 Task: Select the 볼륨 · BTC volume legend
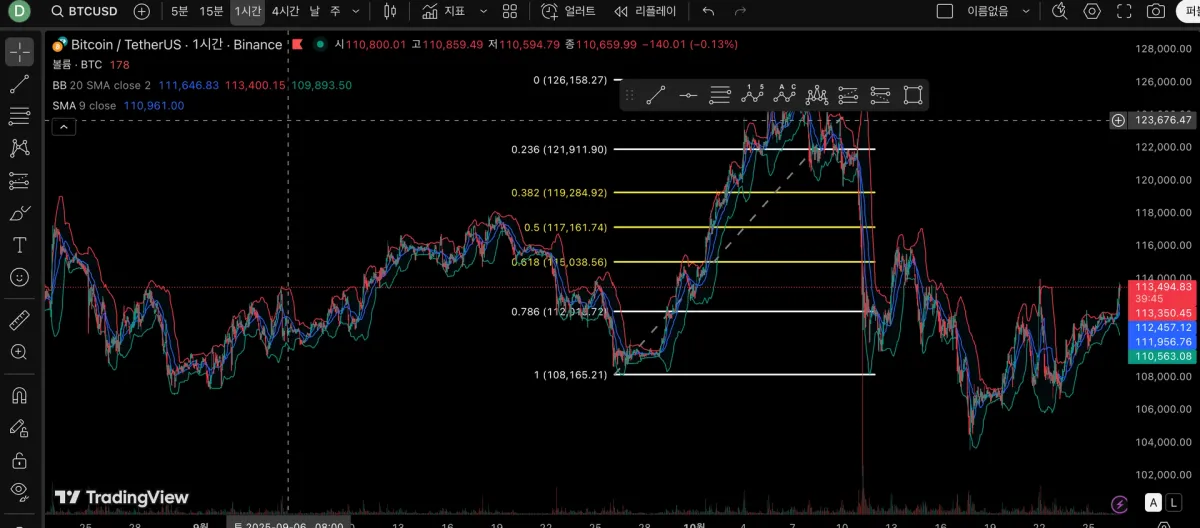coord(77,64)
